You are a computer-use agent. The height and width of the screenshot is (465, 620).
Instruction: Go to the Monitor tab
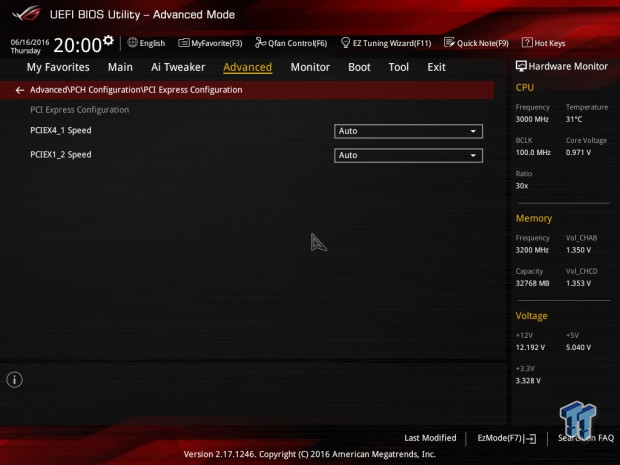click(310, 67)
